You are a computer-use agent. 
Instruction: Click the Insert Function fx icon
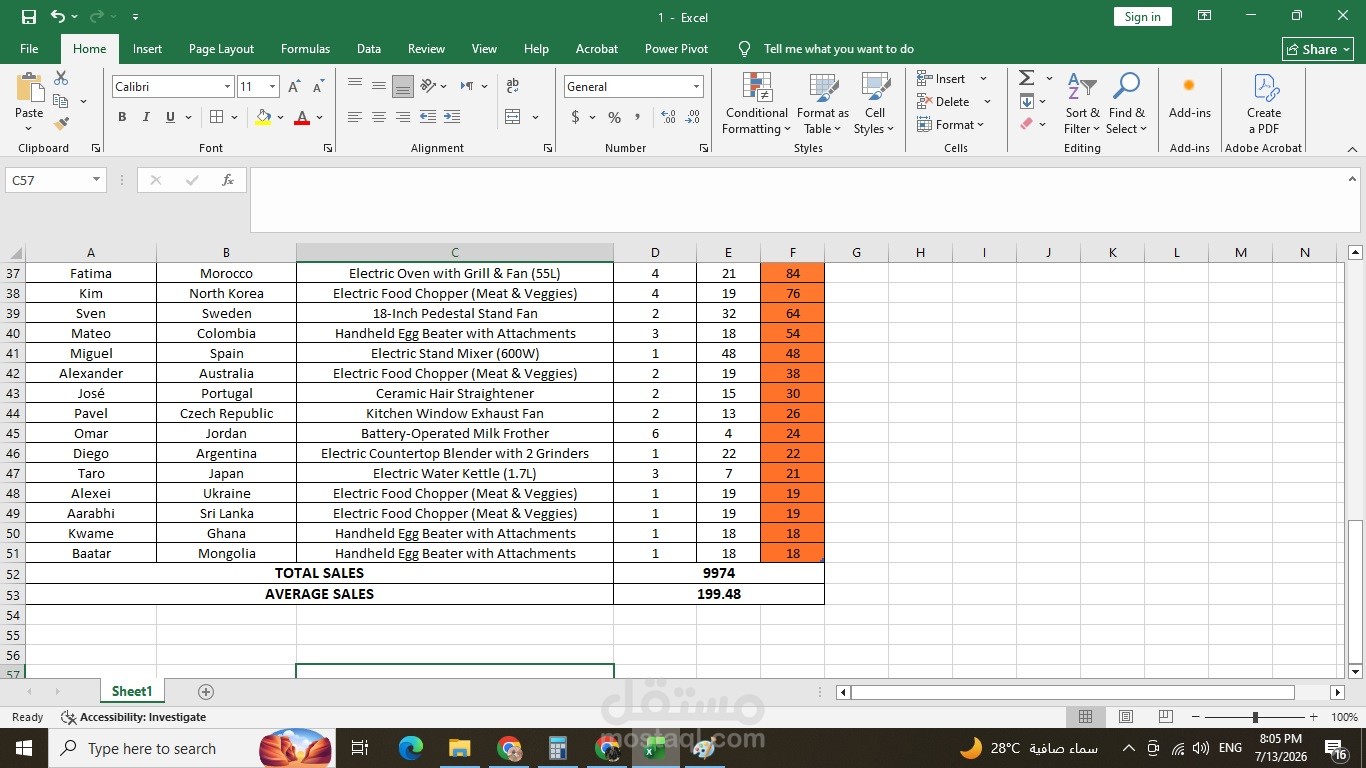228,180
